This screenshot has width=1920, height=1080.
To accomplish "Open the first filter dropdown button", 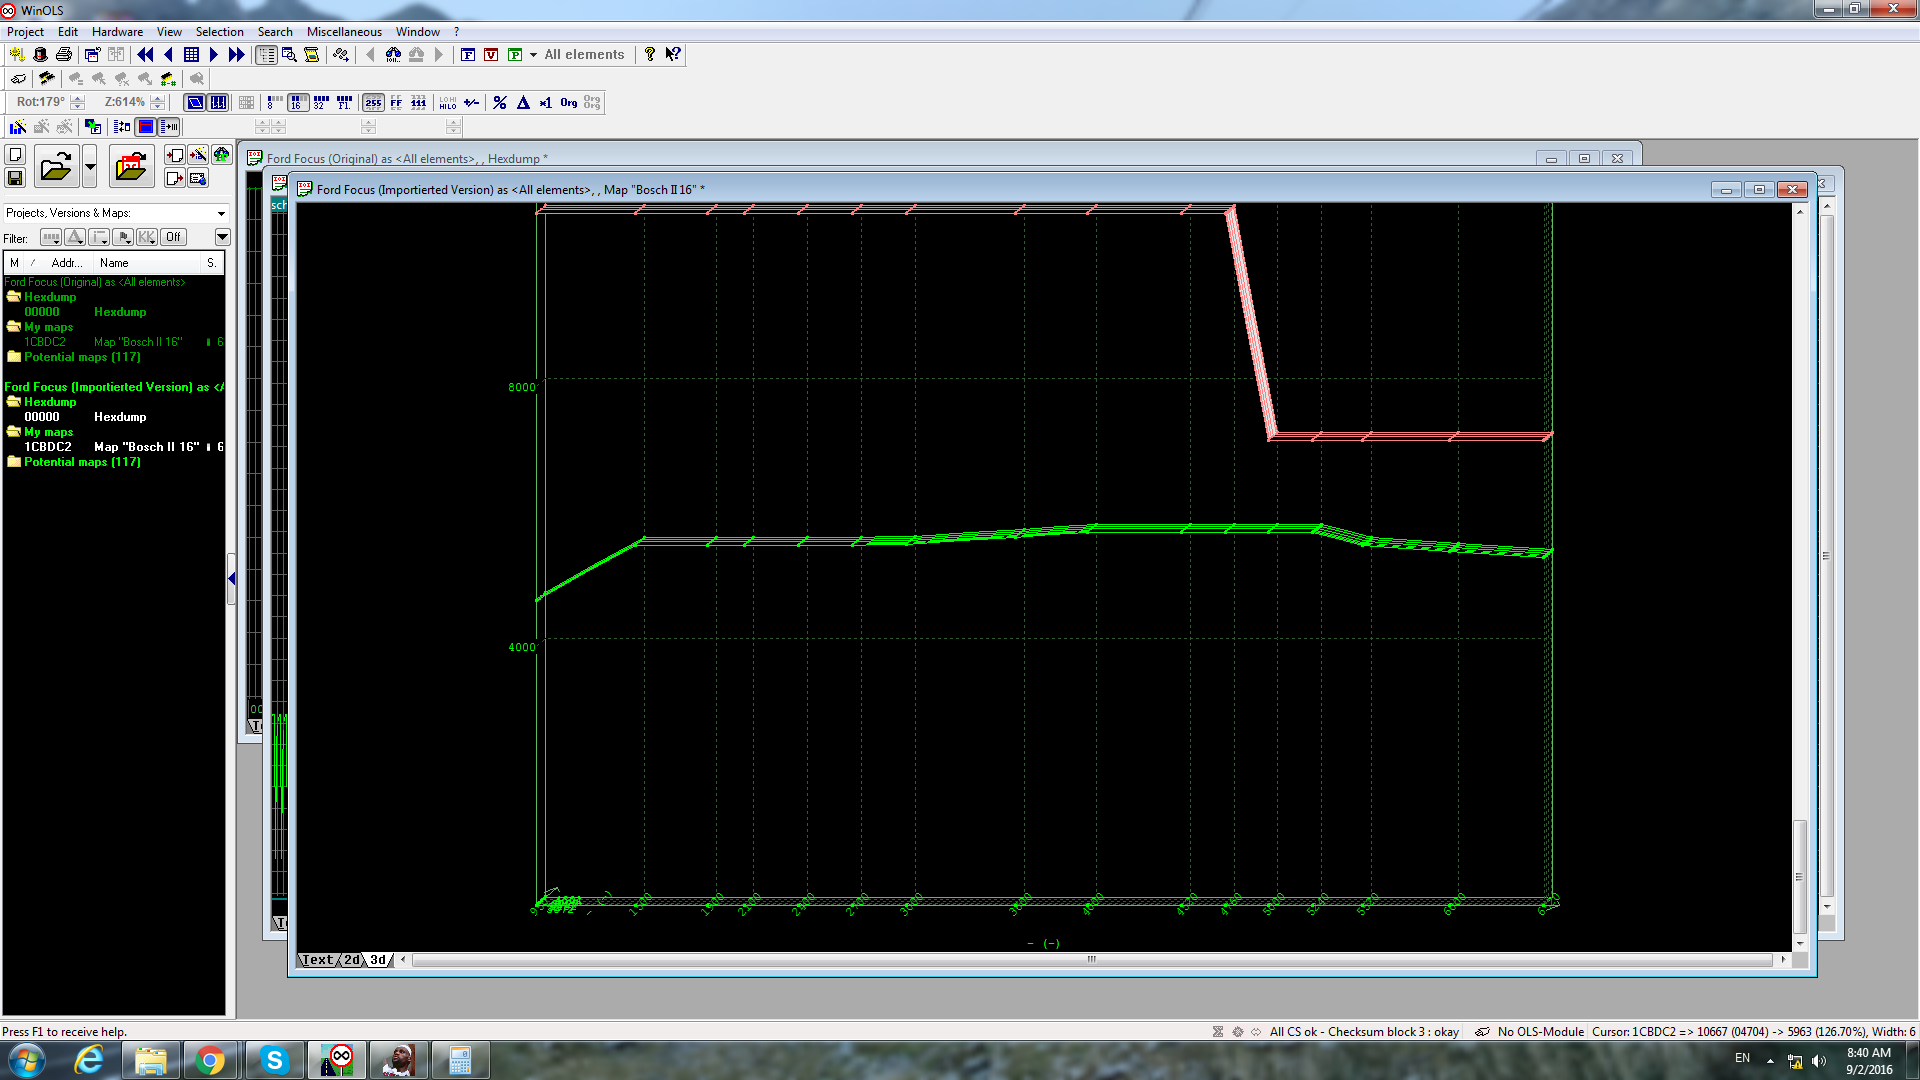I will [50, 237].
